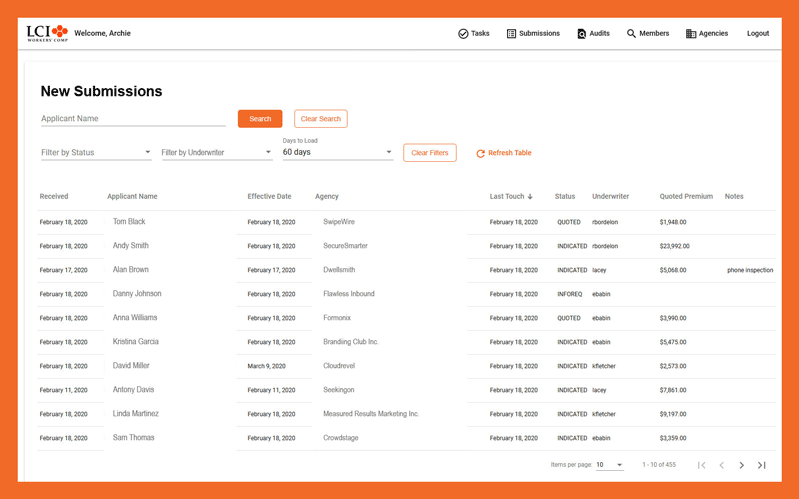
Task: Click the Last Touch sort arrow
Action: (530, 197)
